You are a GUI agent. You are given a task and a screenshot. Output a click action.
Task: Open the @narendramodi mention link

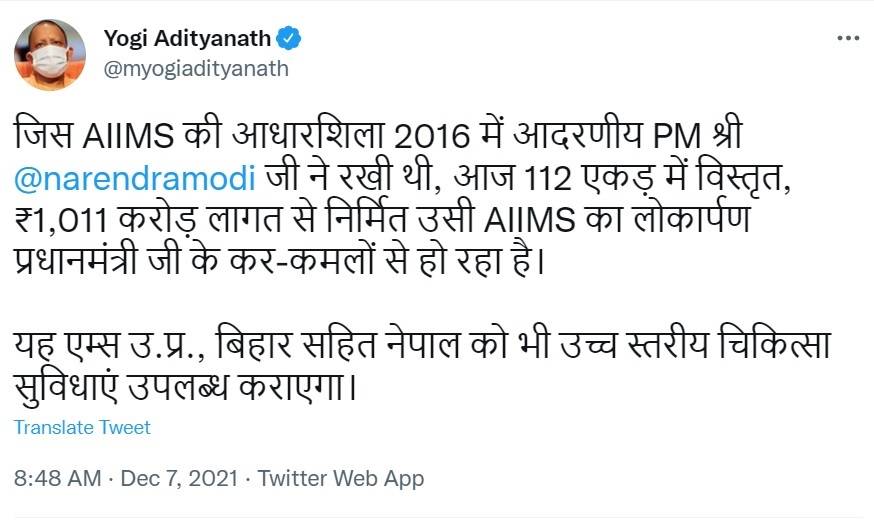[136, 178]
